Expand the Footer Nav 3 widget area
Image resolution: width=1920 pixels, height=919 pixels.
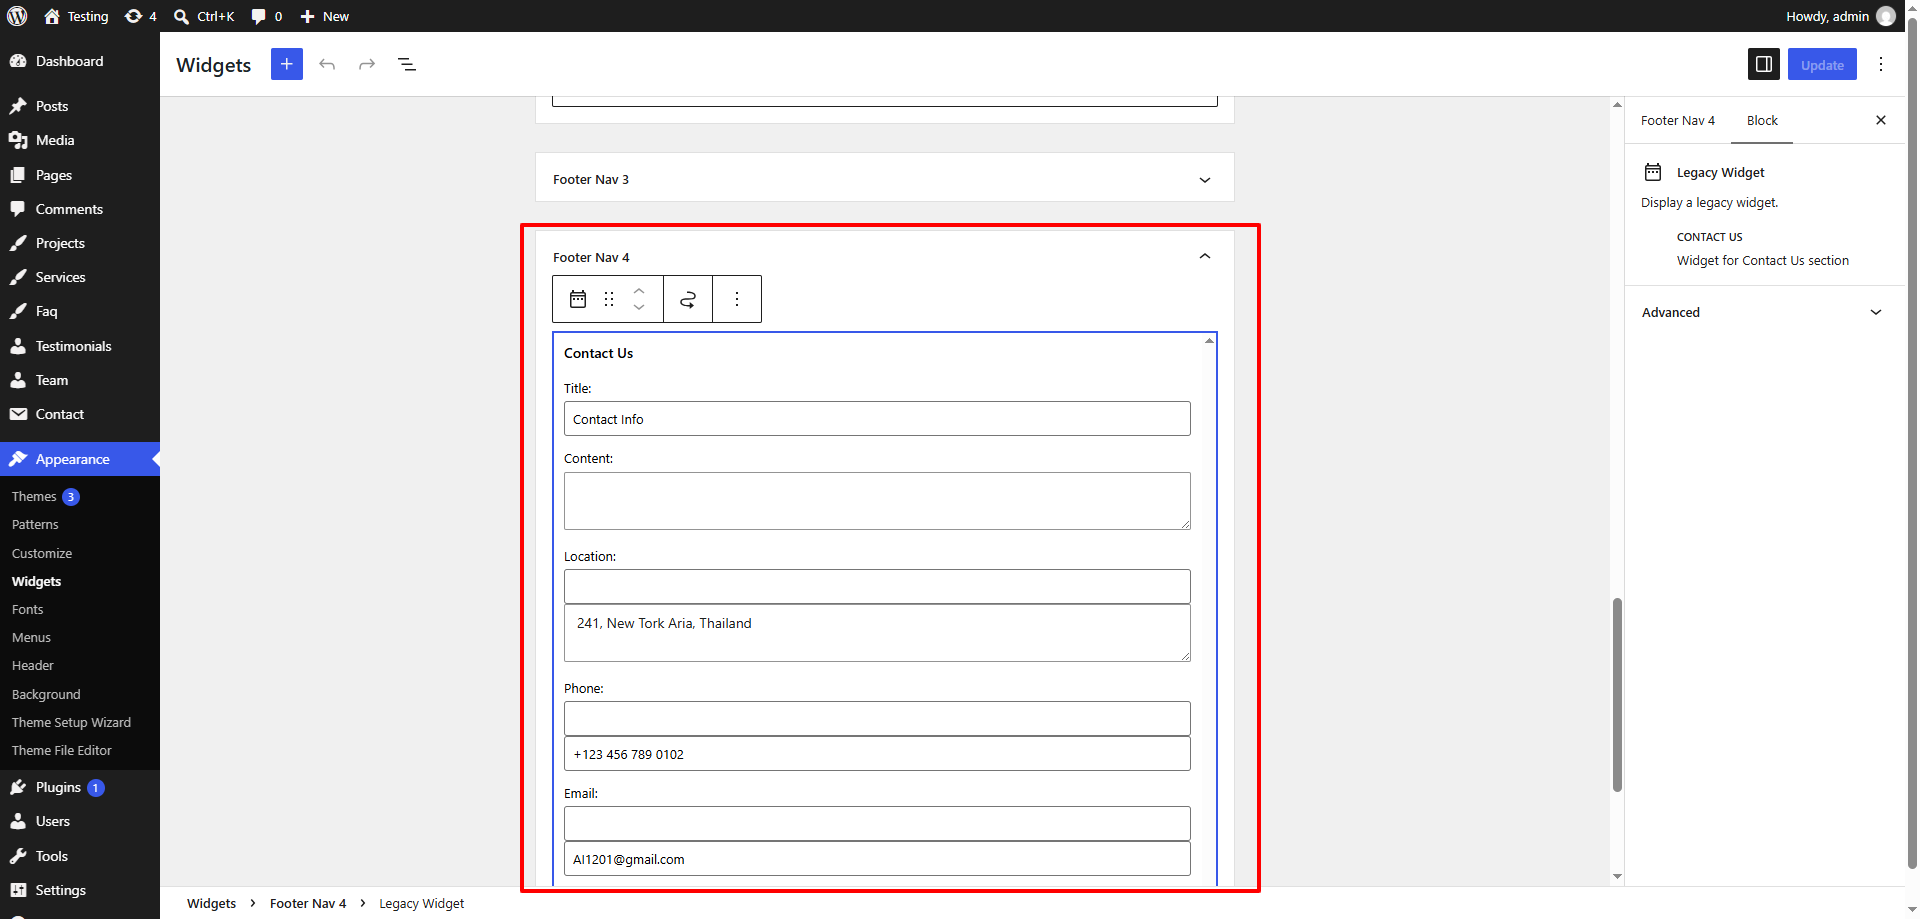pyautogui.click(x=884, y=179)
